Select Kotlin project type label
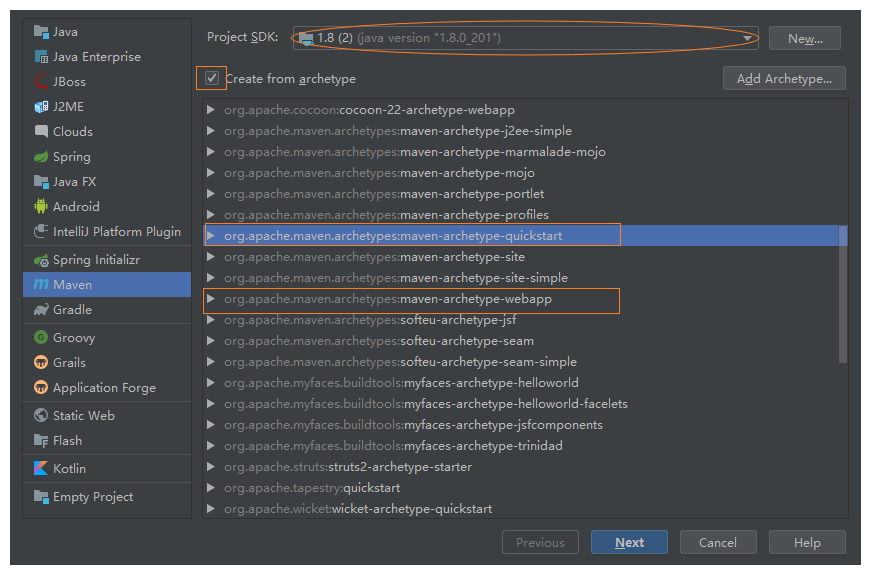Image resolution: width=871 pixels, height=575 pixels. [69, 468]
